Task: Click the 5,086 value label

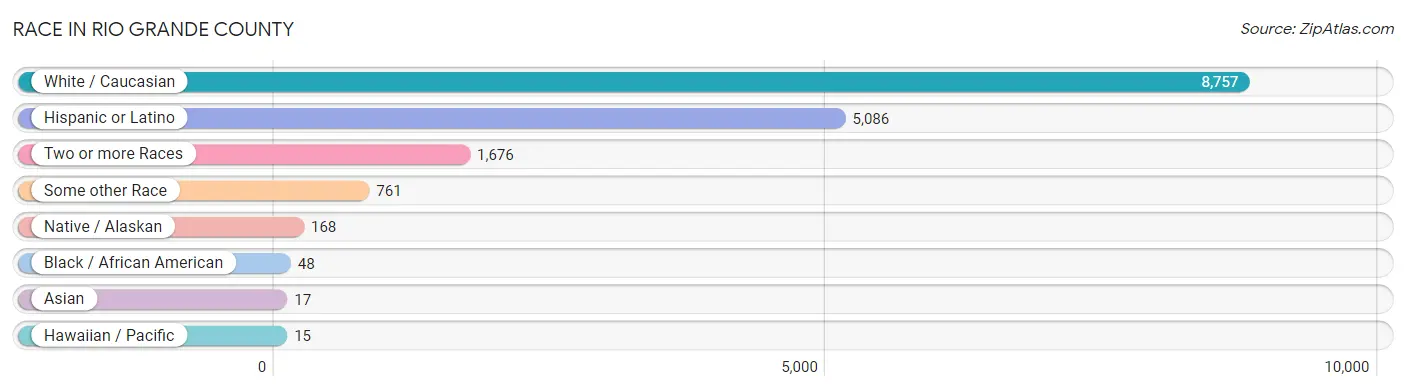Action: 871,119
